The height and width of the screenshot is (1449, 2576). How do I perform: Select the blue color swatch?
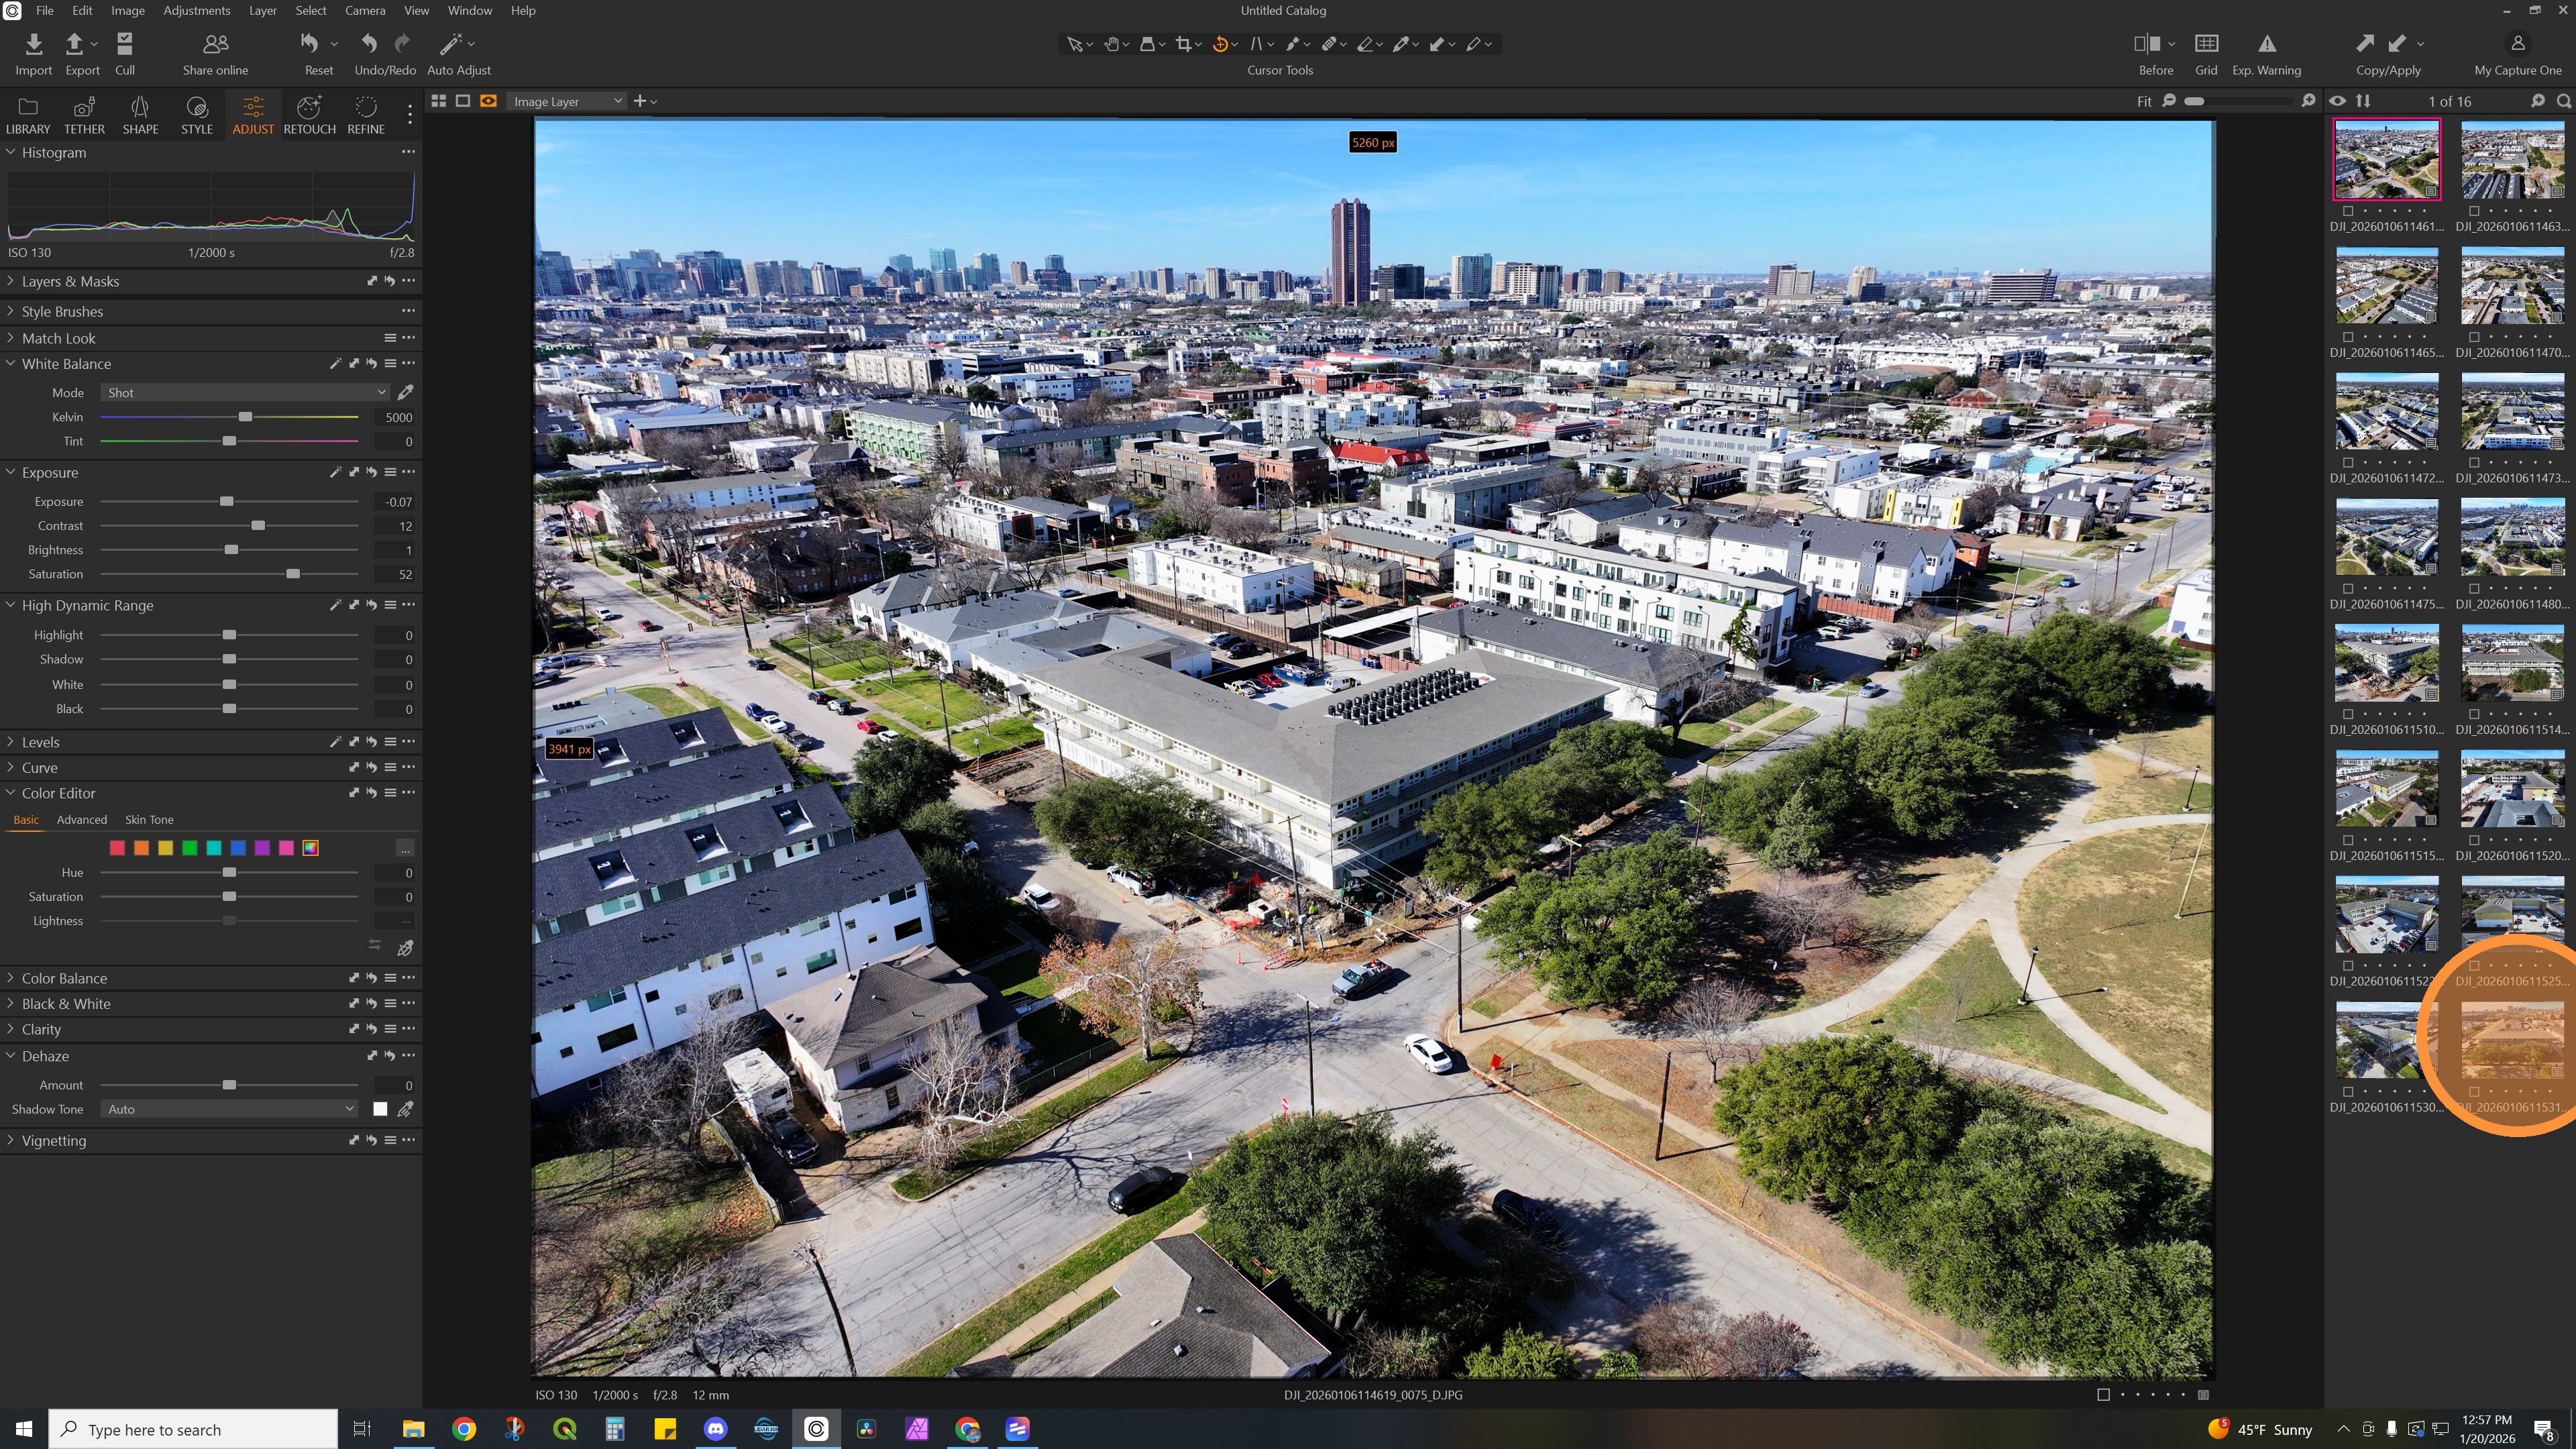(238, 848)
